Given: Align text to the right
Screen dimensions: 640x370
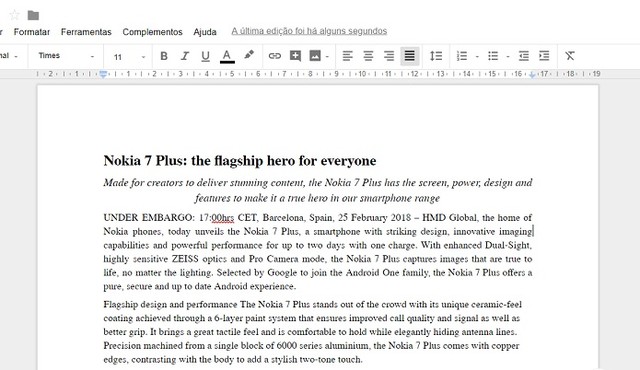Looking at the screenshot, I should (389, 56).
